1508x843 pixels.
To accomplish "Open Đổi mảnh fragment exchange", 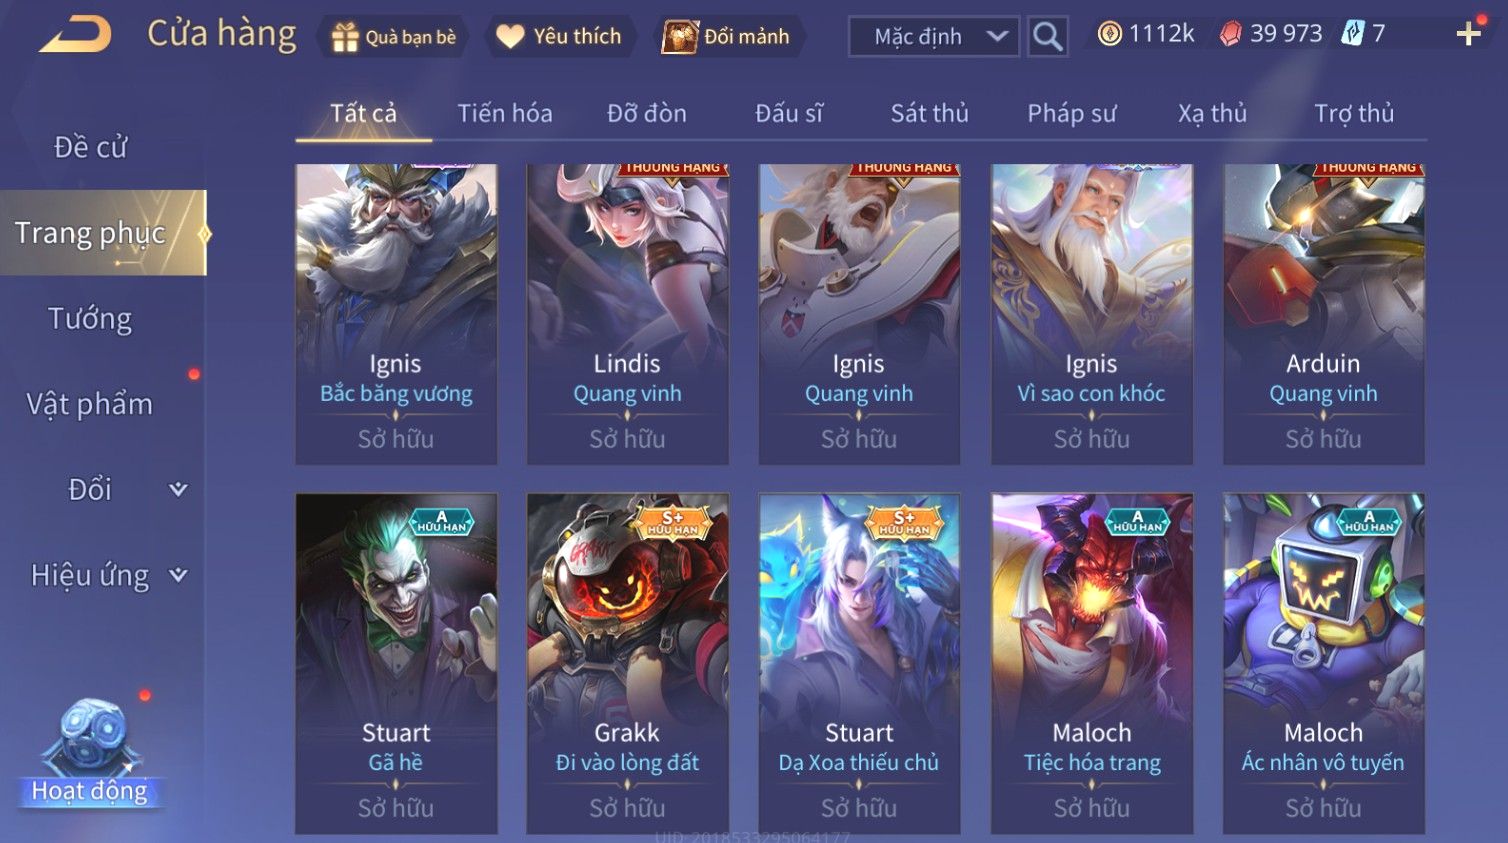I will (x=728, y=37).
